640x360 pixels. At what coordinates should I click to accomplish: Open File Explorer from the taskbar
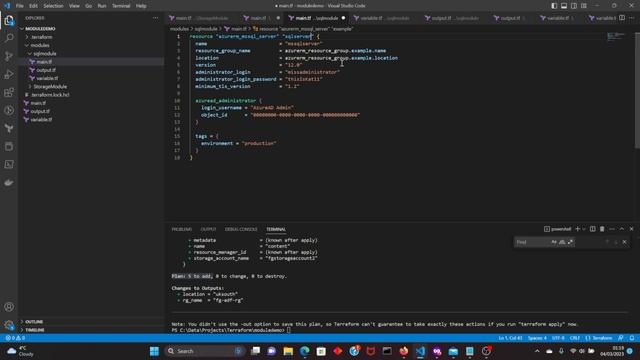(288, 351)
